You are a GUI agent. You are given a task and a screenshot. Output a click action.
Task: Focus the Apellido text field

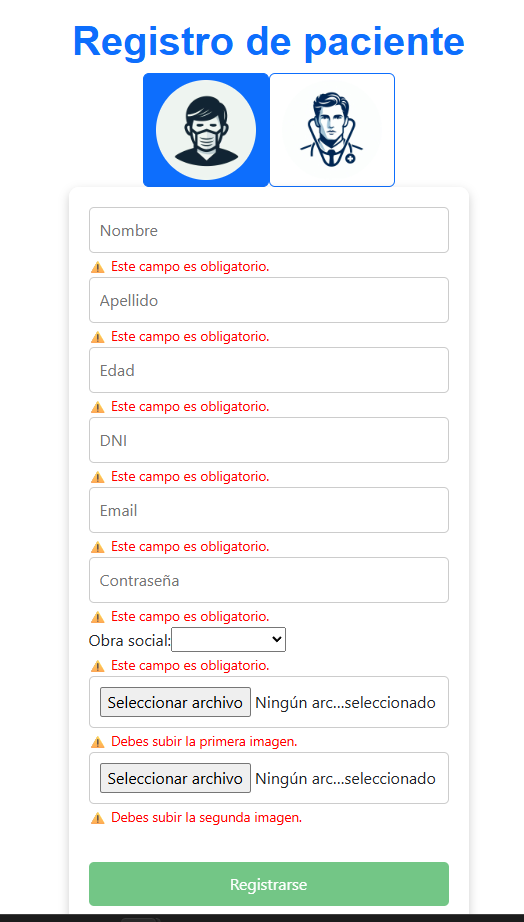(269, 300)
